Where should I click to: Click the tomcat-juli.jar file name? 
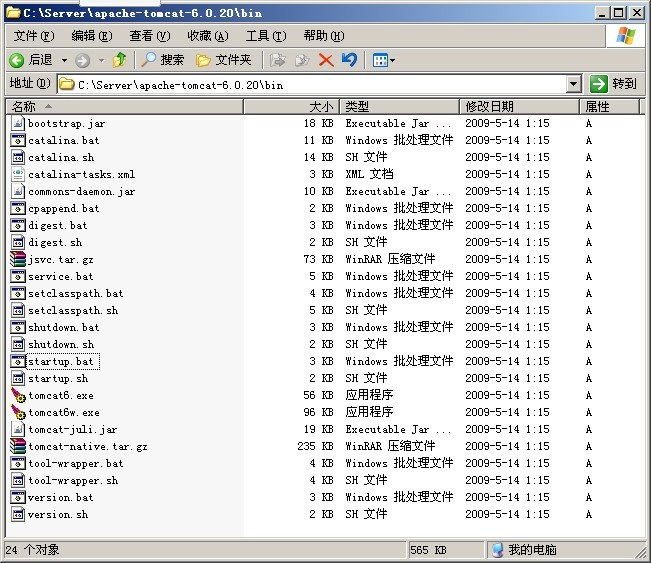click(x=72, y=430)
